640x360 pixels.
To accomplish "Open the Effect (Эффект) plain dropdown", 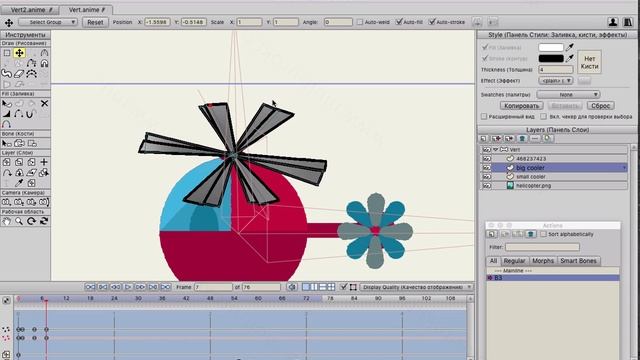I will [556, 81].
